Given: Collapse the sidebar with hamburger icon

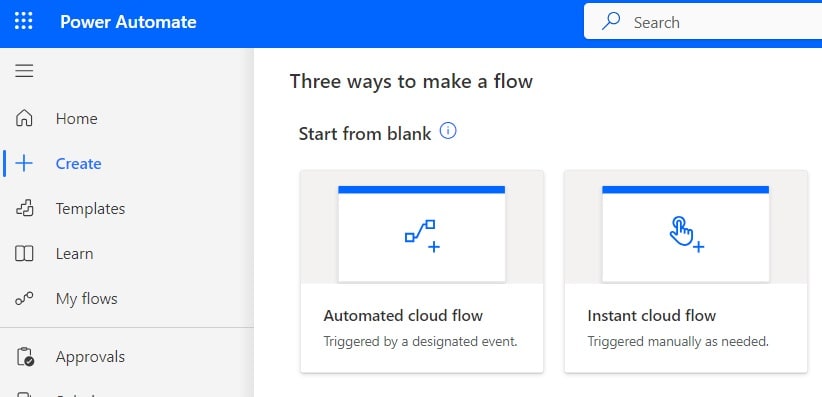Looking at the screenshot, I should pos(24,71).
